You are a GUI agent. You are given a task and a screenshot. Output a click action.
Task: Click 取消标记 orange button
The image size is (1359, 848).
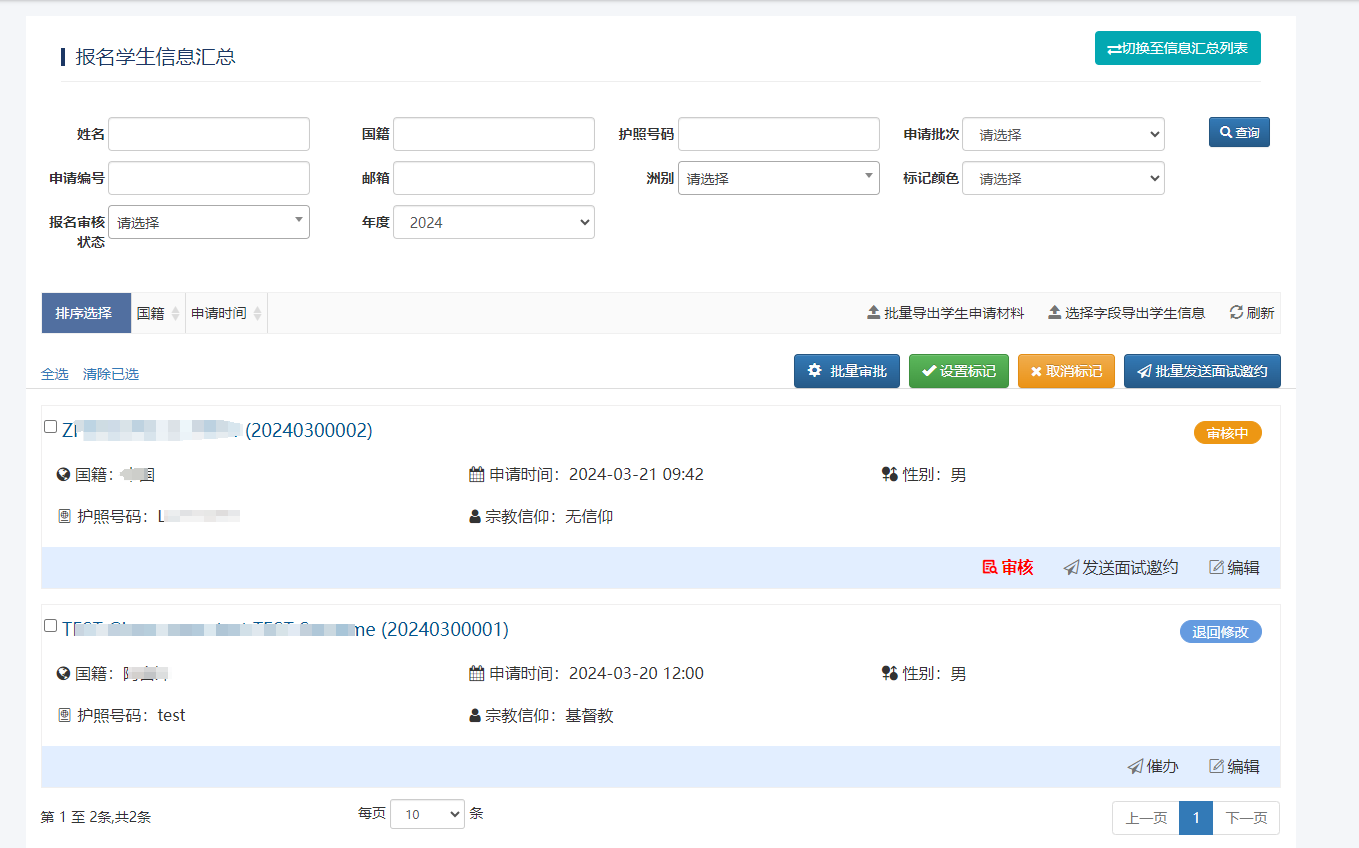pos(1066,371)
